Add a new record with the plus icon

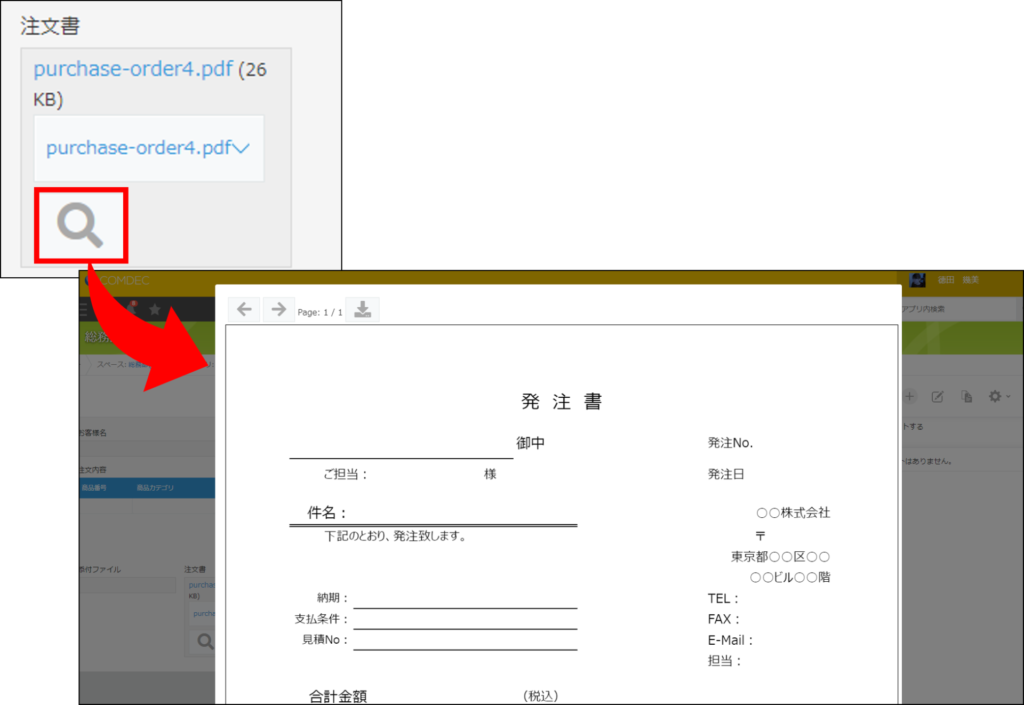(x=909, y=396)
